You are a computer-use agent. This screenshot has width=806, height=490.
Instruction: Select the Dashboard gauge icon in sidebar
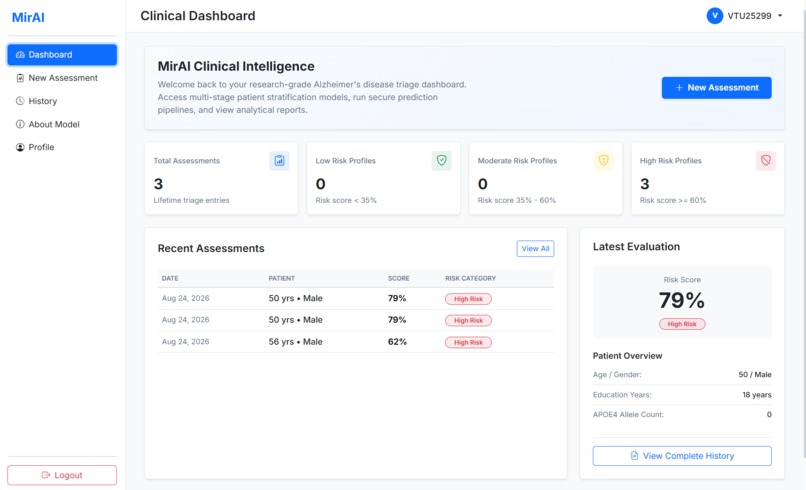click(20, 55)
